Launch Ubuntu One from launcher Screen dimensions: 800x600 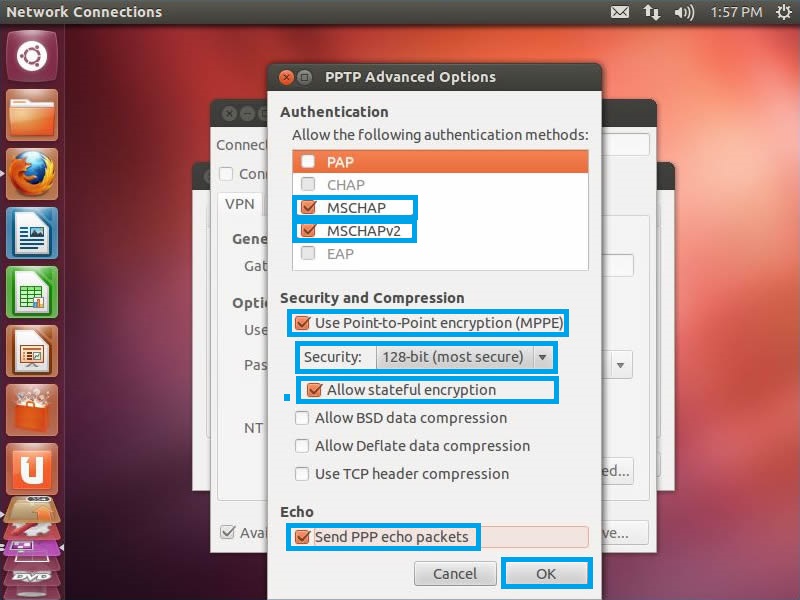(32, 469)
